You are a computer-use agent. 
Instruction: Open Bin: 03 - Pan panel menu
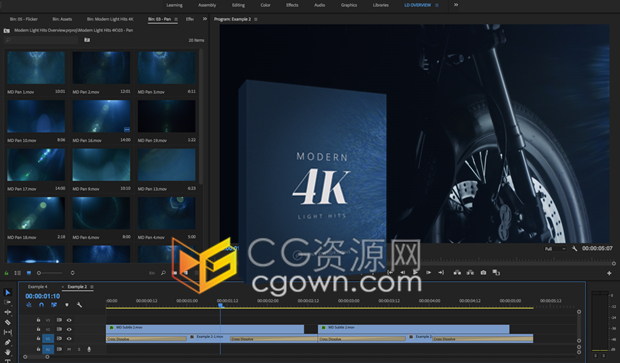(176, 19)
